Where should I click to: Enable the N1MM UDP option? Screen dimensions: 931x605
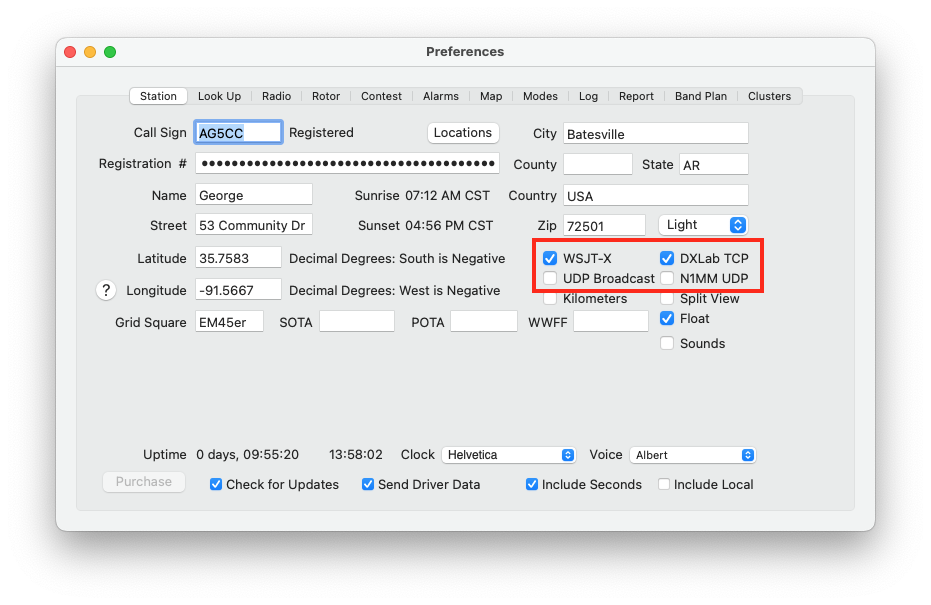coord(667,278)
